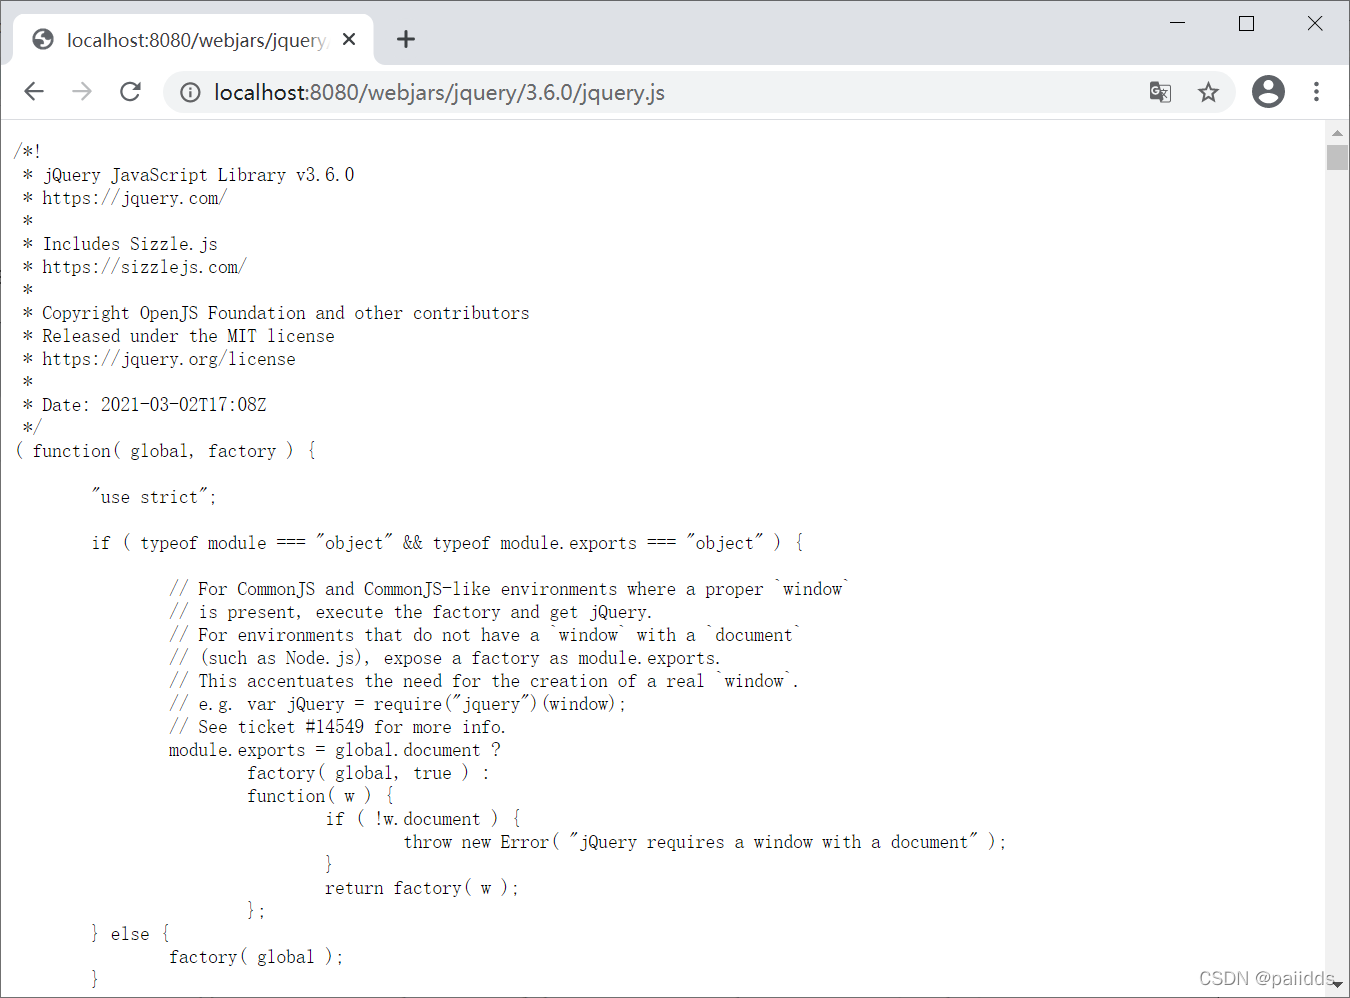
Task: Click the "} else {" line
Action: (130, 934)
